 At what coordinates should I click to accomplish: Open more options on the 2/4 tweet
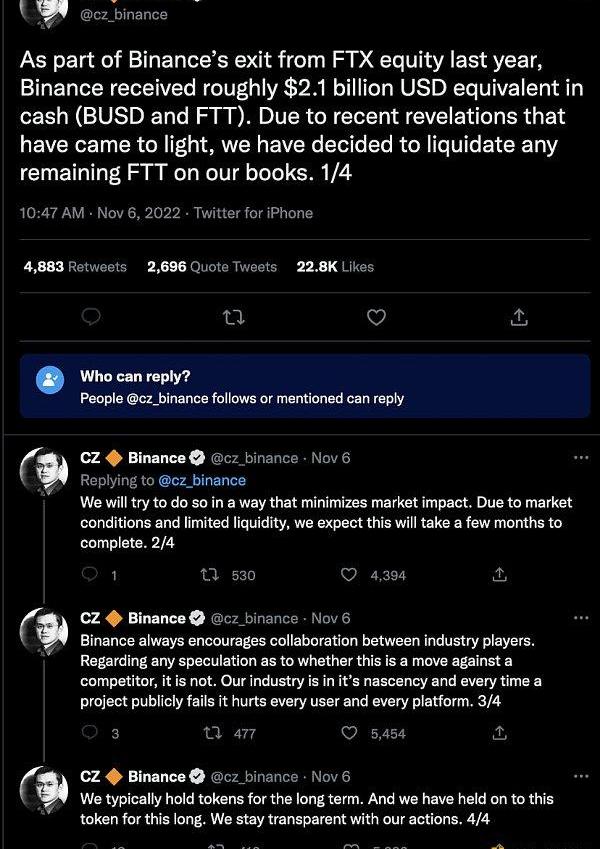(x=580, y=458)
